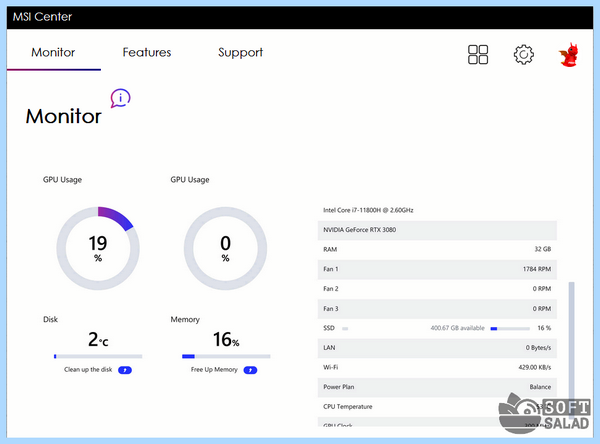Switch to the Support tab
The image size is (600, 444).
240,52
